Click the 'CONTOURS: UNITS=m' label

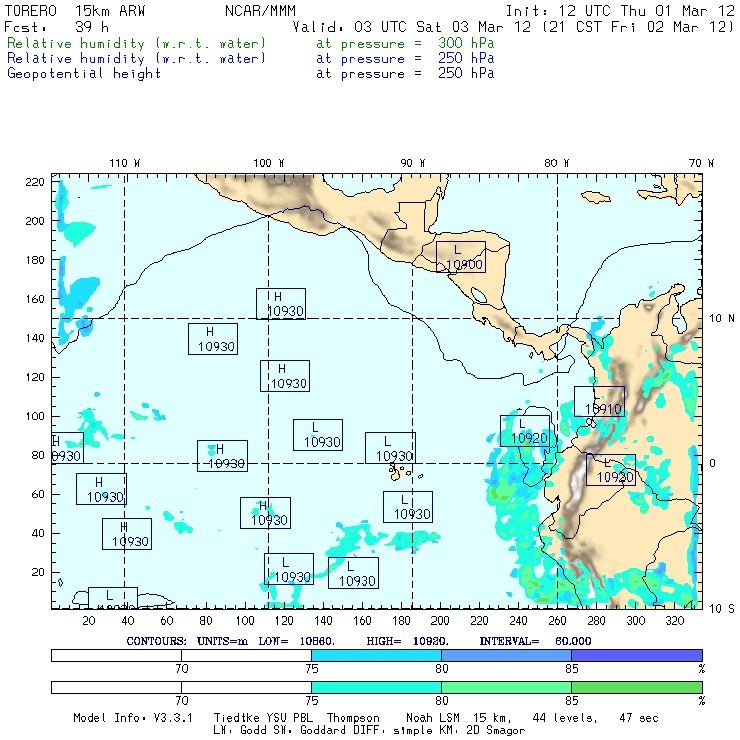coord(187,641)
